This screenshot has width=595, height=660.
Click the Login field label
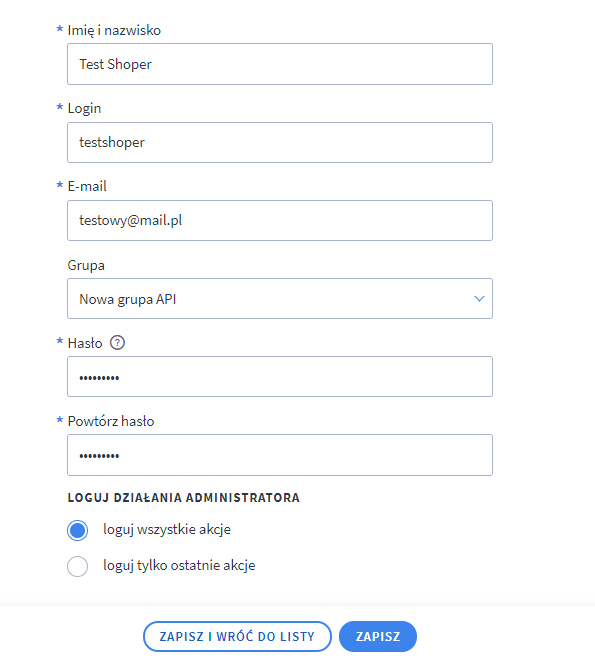(84, 109)
